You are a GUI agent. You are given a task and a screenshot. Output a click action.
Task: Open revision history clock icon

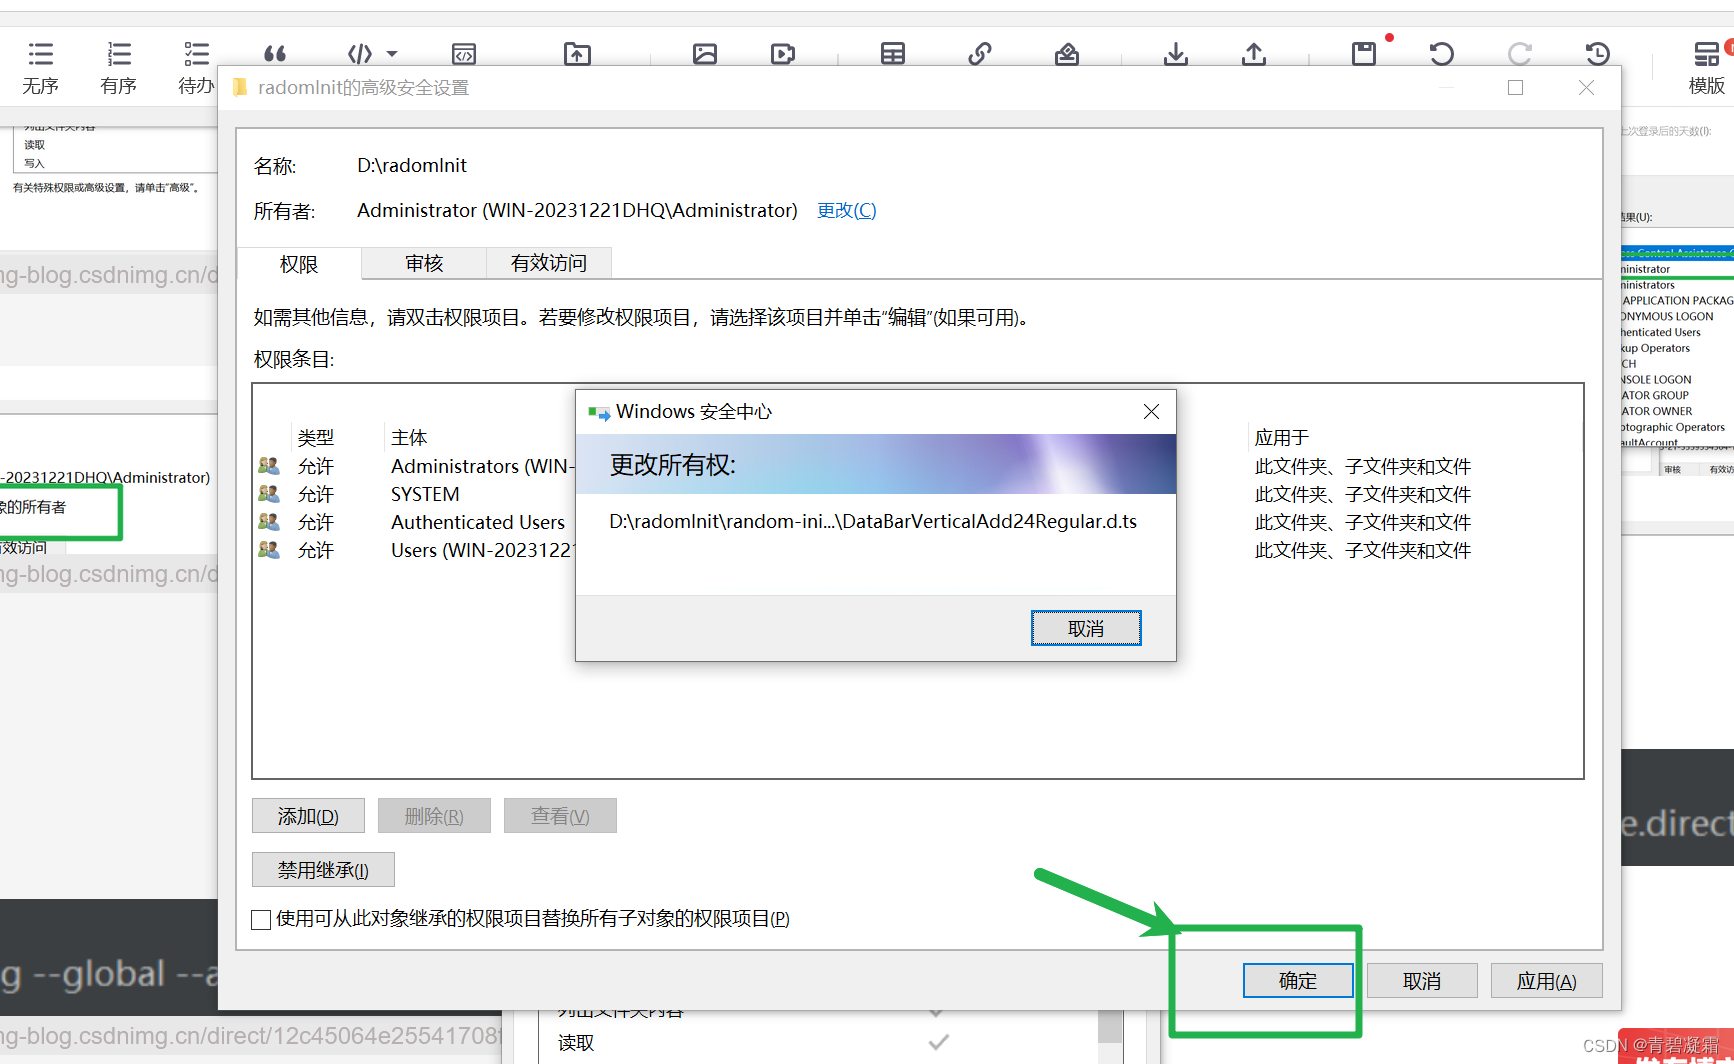(x=1598, y=53)
